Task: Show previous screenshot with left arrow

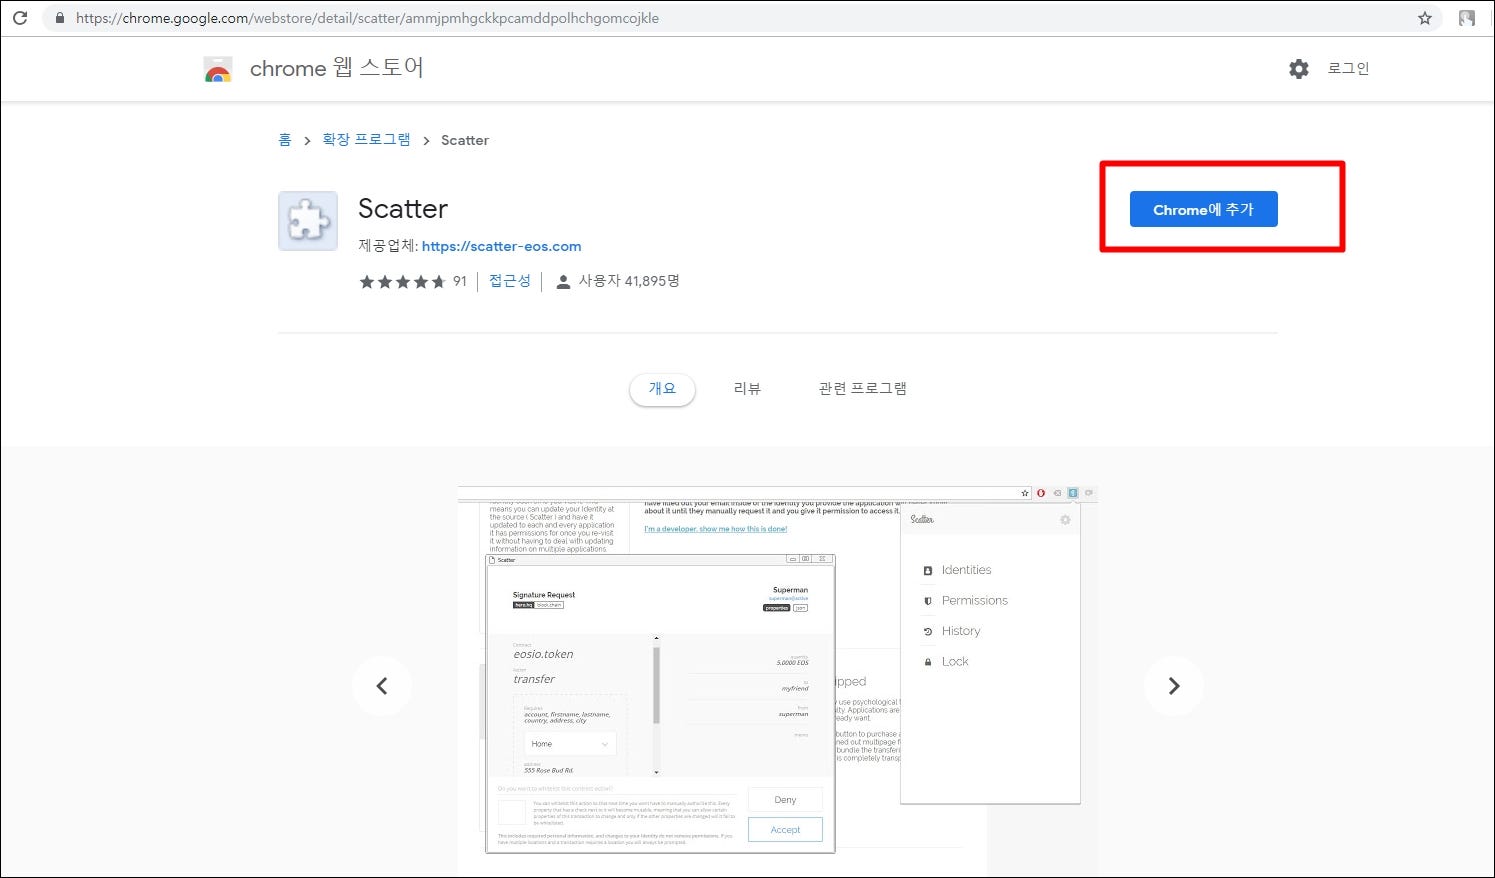Action: [x=381, y=686]
